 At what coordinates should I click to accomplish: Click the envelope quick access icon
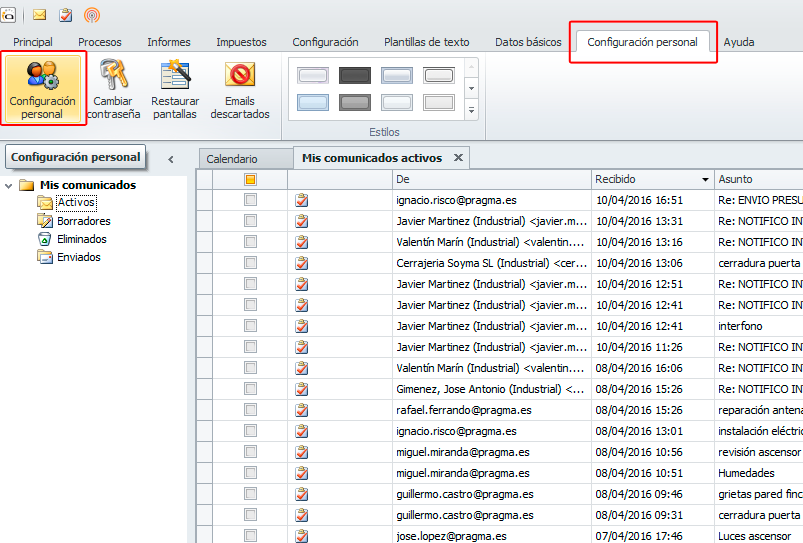(39, 15)
